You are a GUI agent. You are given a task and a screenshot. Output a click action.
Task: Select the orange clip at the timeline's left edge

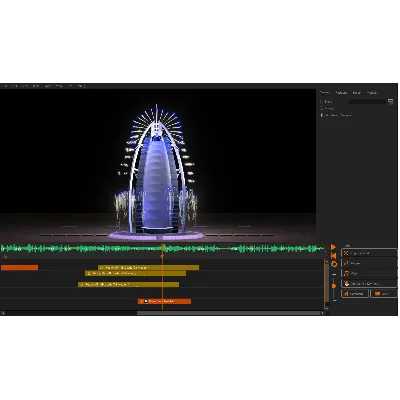[19, 267]
